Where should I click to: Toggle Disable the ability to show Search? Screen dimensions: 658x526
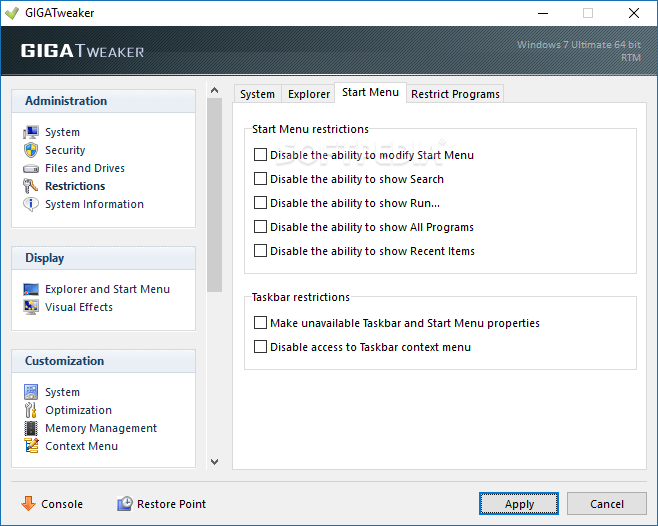260,179
